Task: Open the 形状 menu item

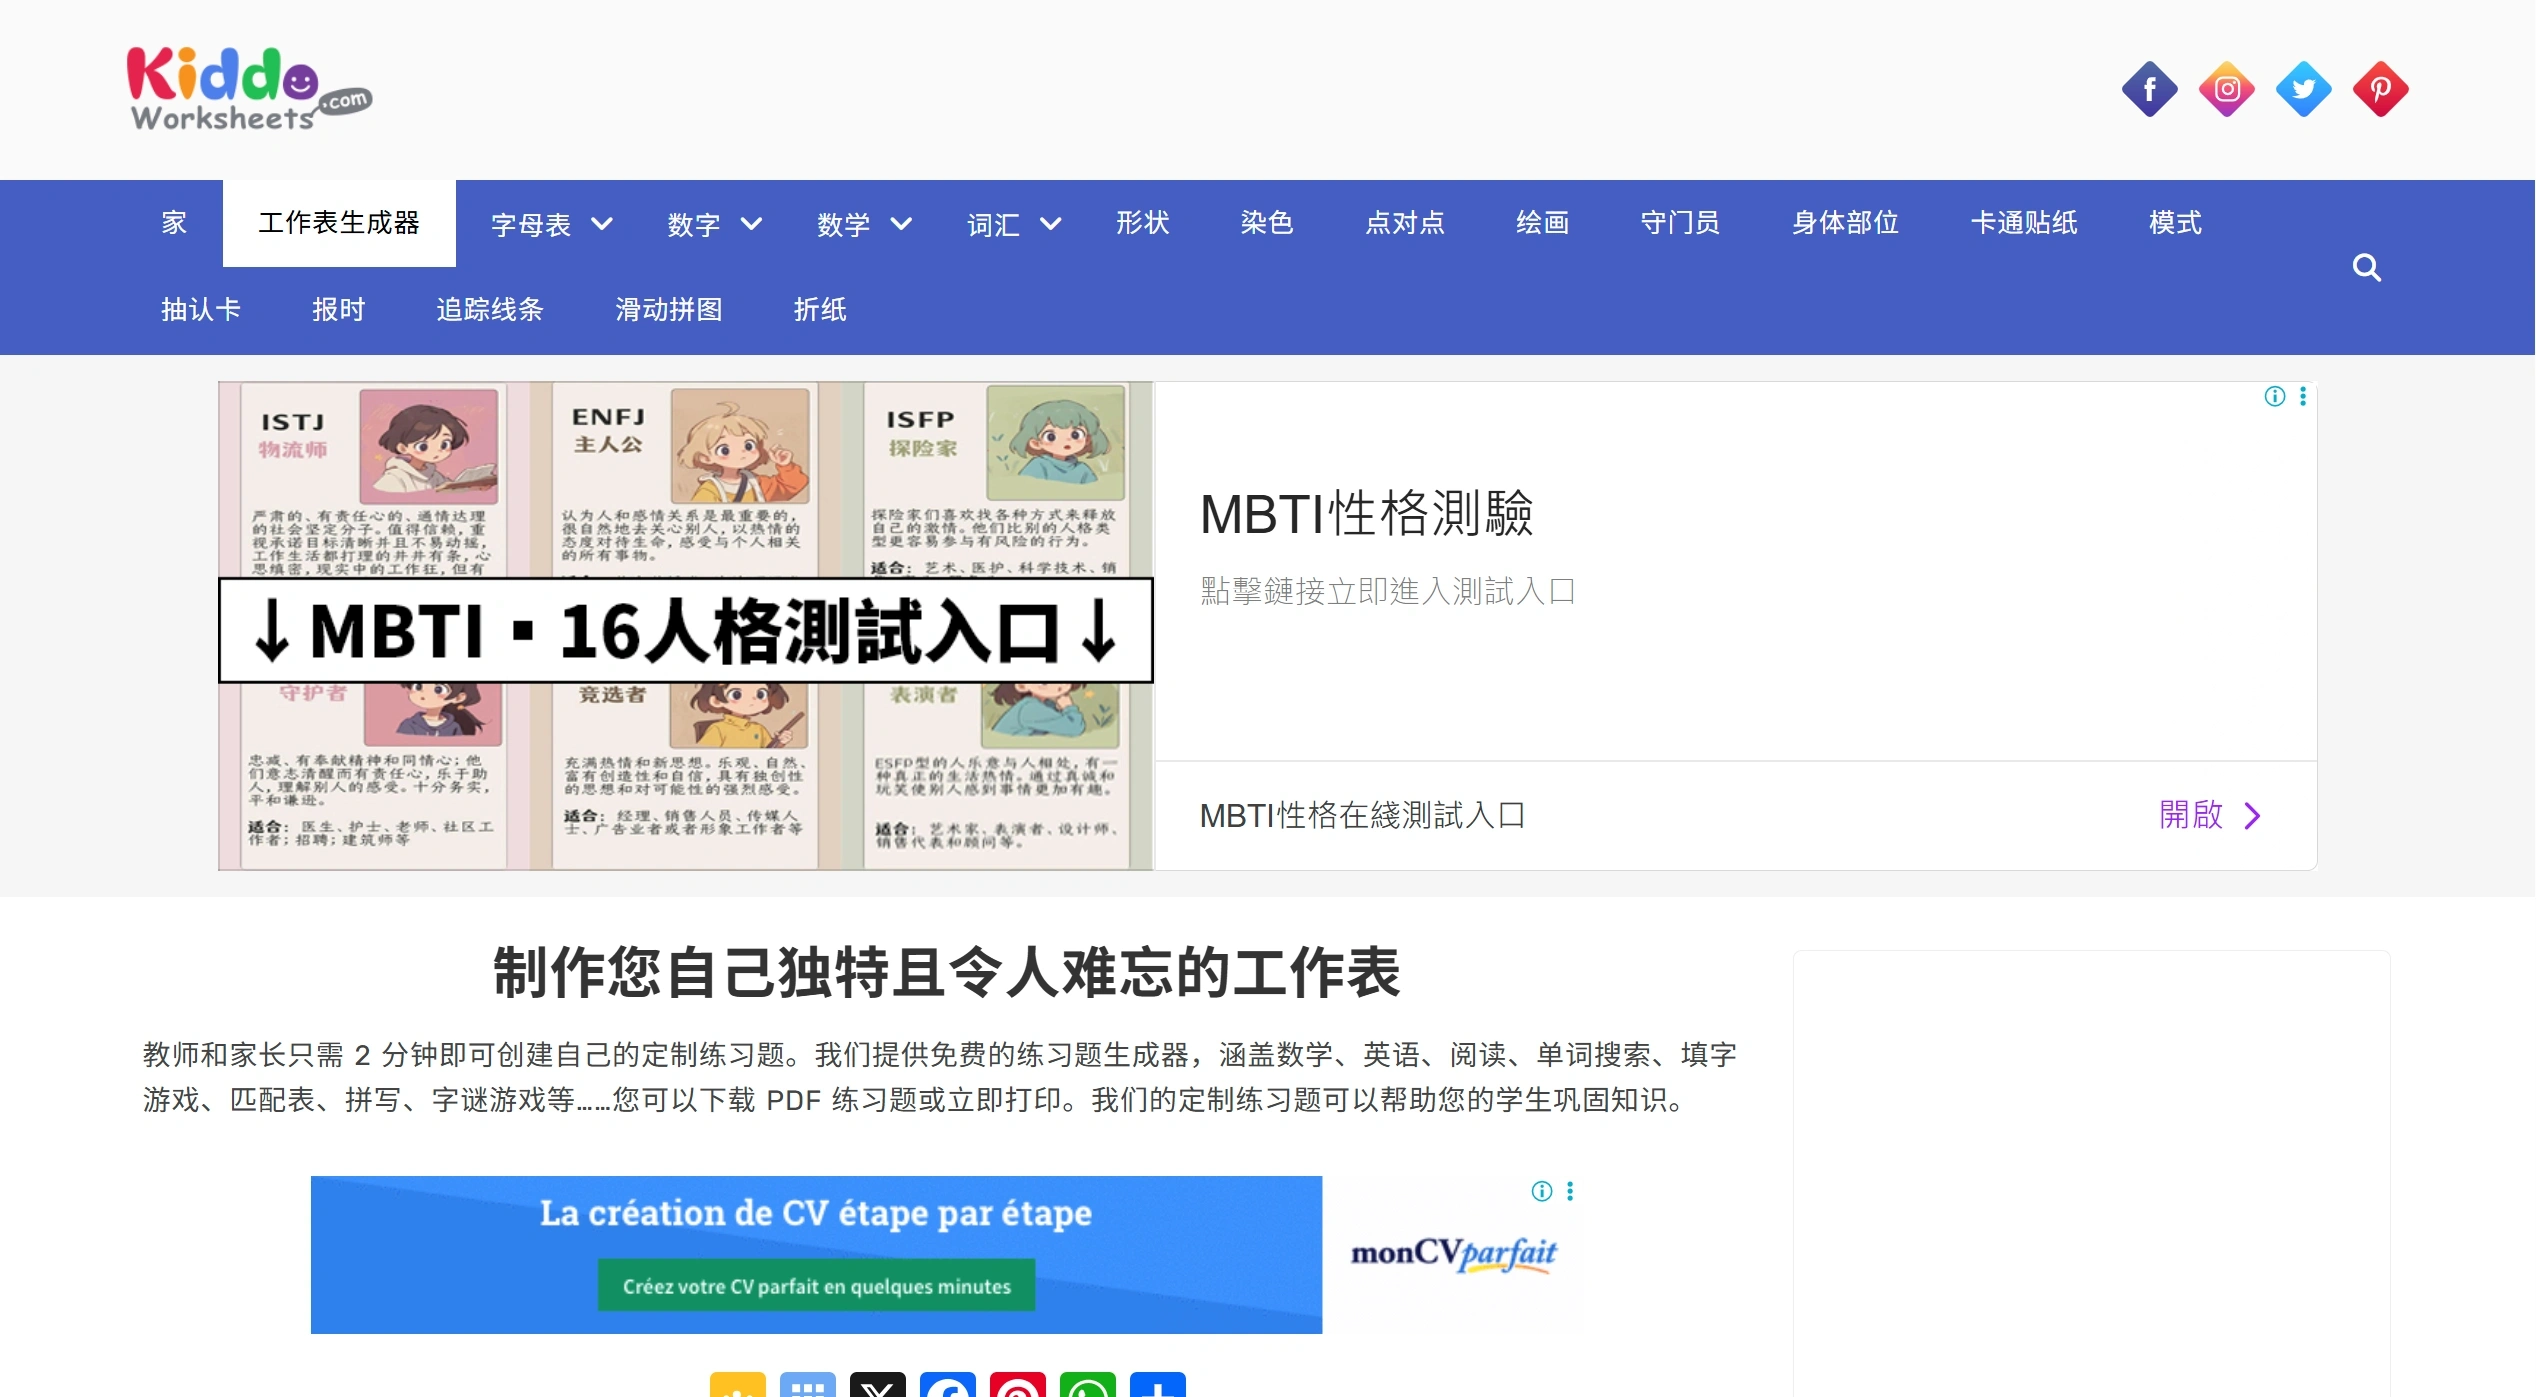Action: (1142, 223)
